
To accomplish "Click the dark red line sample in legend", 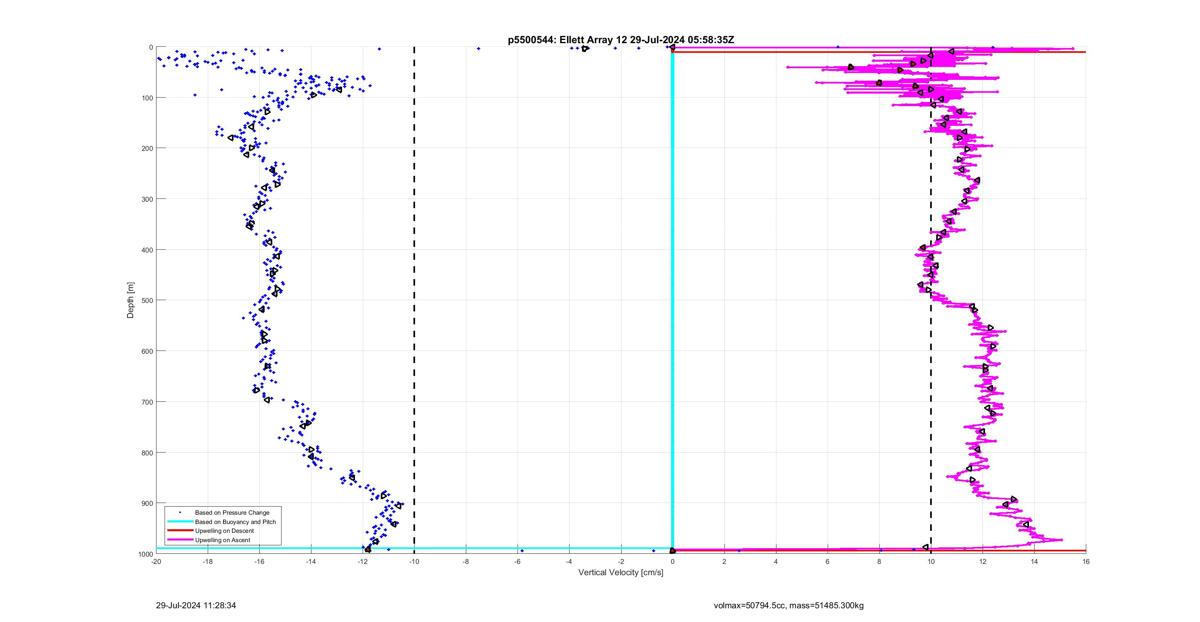I will click(x=179, y=531).
